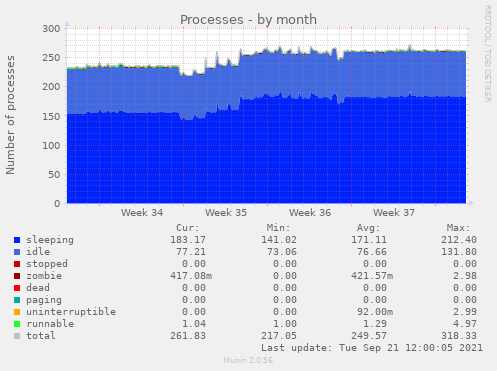Click the 'Min:' column header
This screenshot has height=371, width=497.
click(x=278, y=228)
